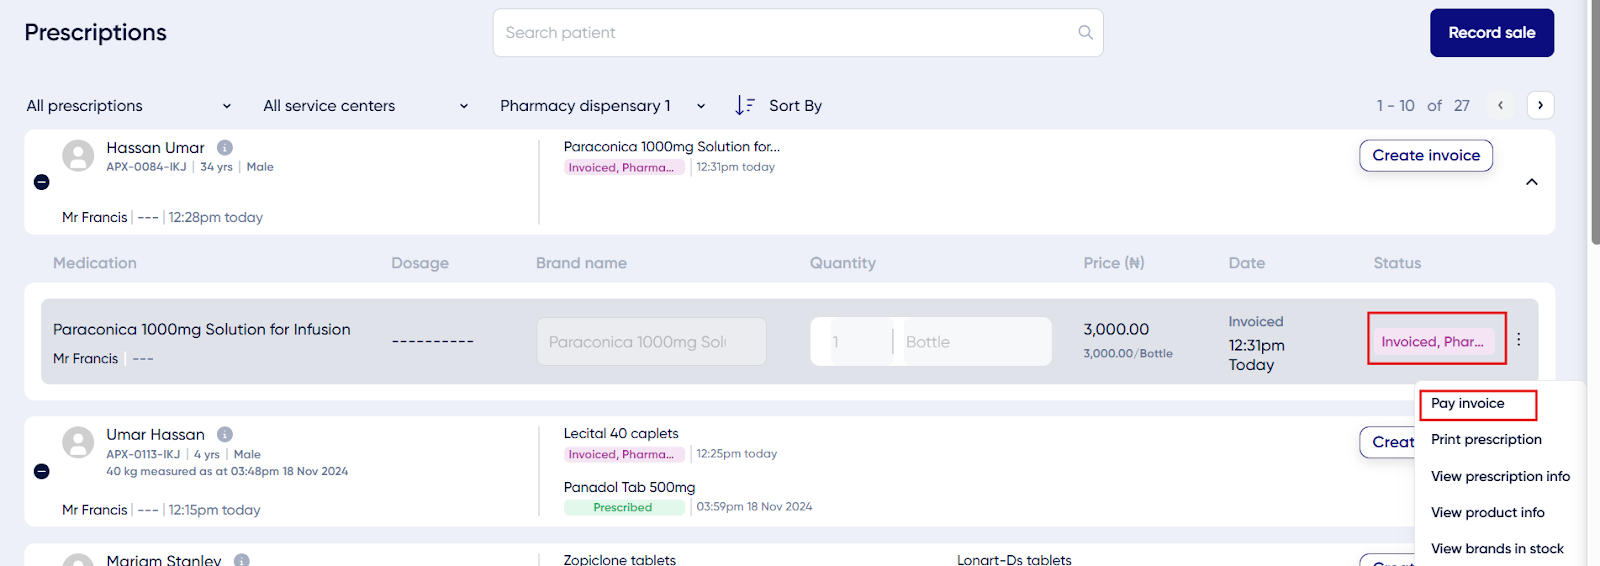Image resolution: width=1600 pixels, height=566 pixels.
Task: Choose Print prescription menu option
Action: click(x=1485, y=440)
